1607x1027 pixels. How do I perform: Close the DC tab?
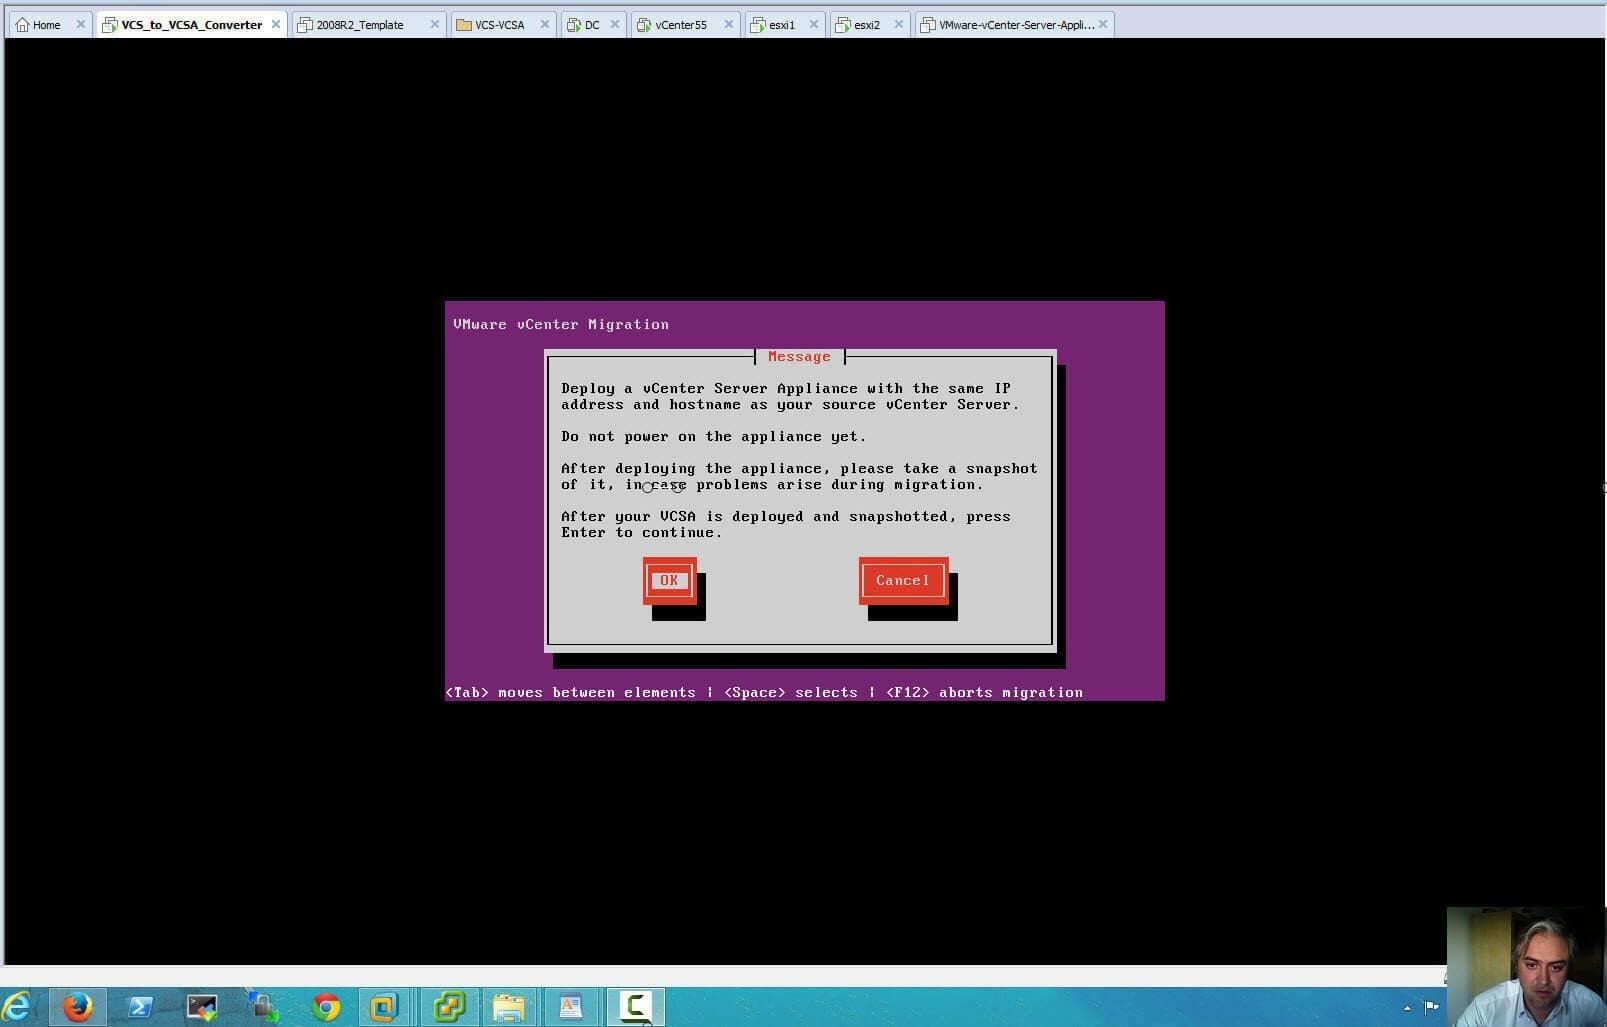pyautogui.click(x=615, y=25)
